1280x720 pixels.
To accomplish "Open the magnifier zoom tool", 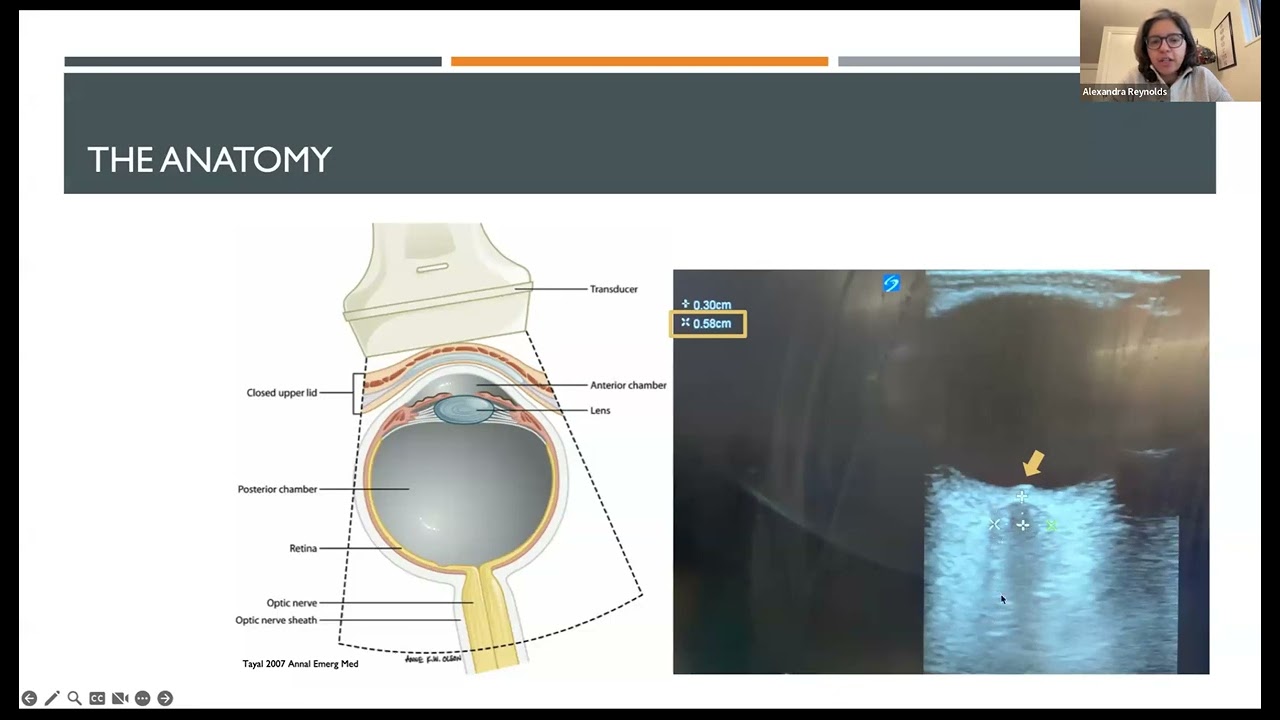I will click(74, 698).
